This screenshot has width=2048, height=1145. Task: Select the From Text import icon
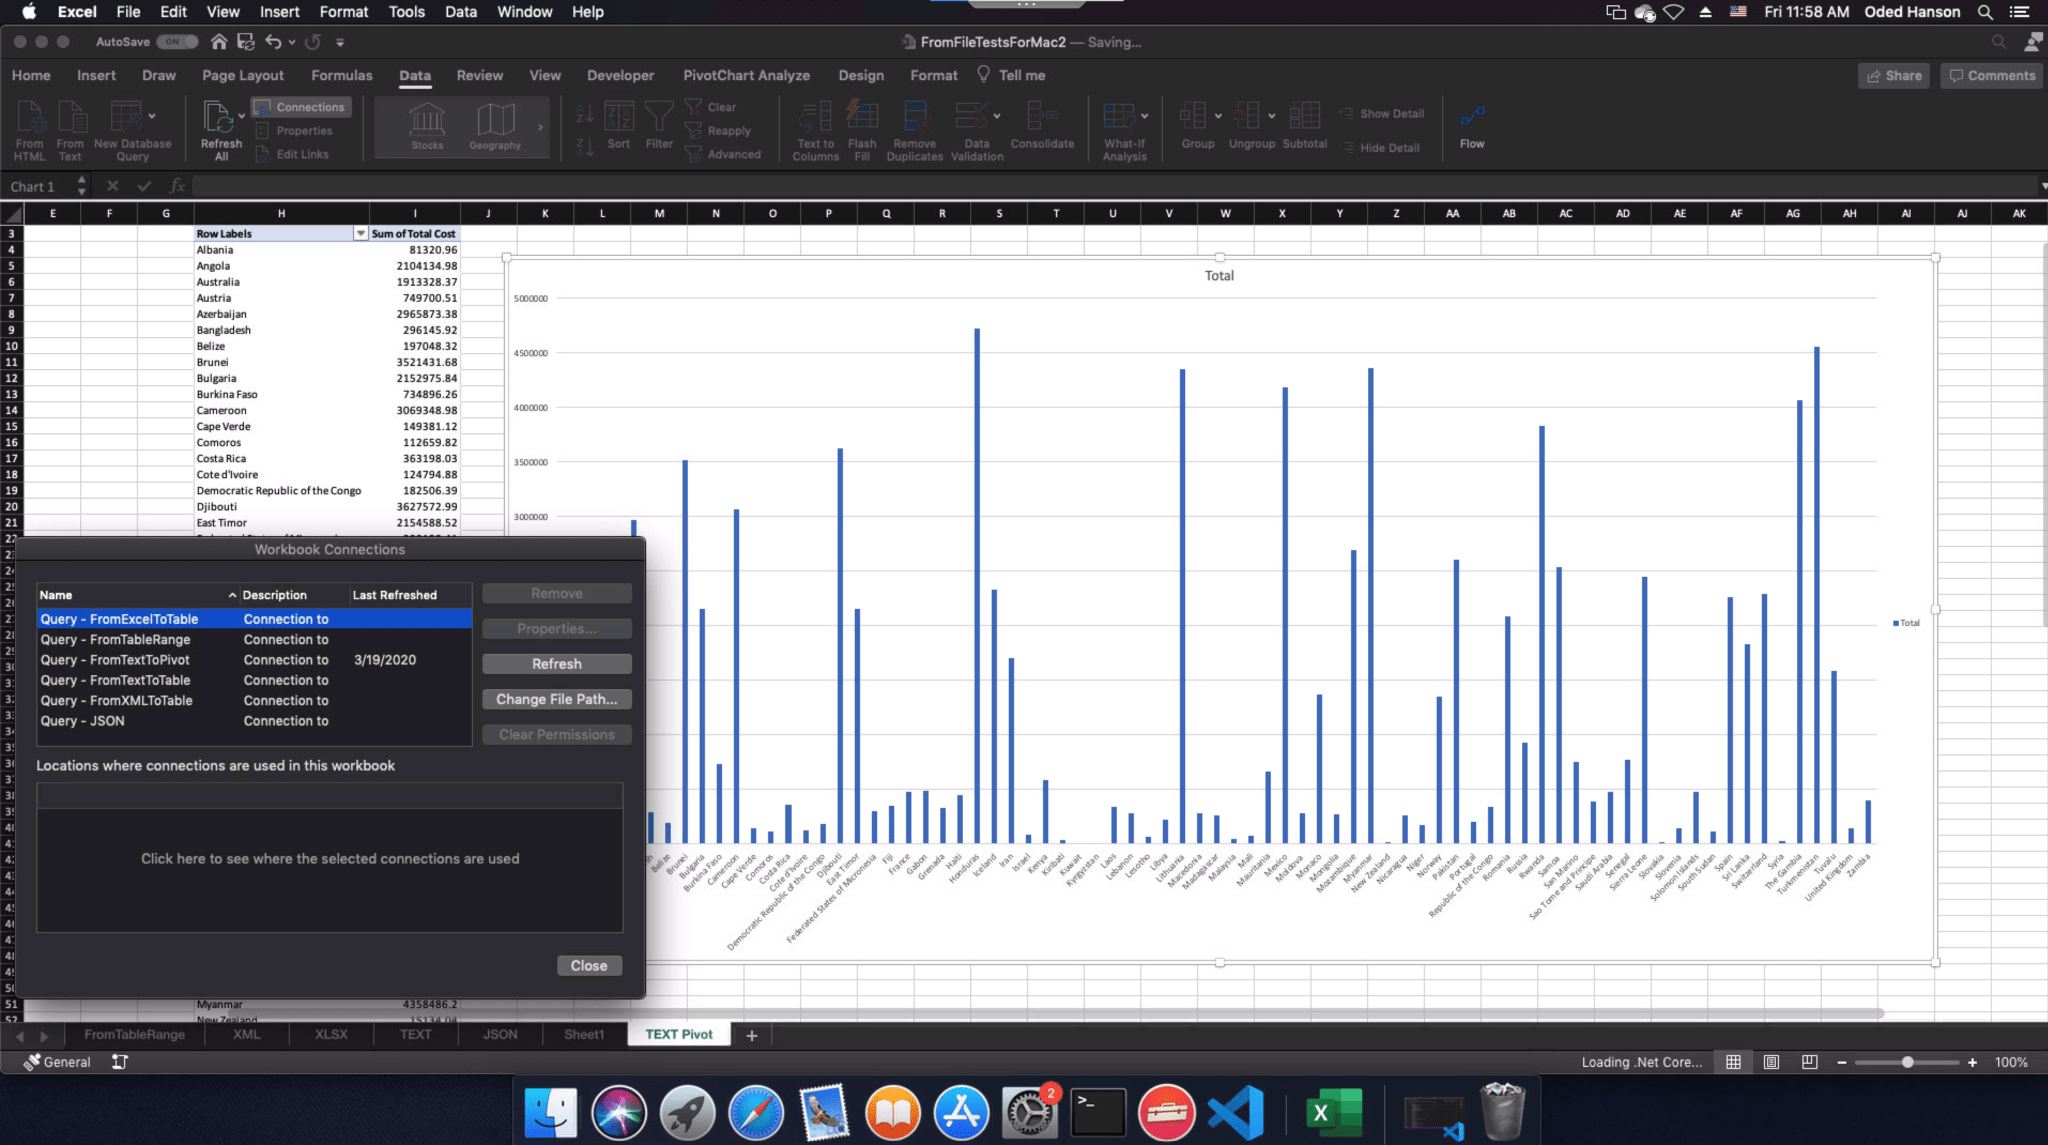69,128
